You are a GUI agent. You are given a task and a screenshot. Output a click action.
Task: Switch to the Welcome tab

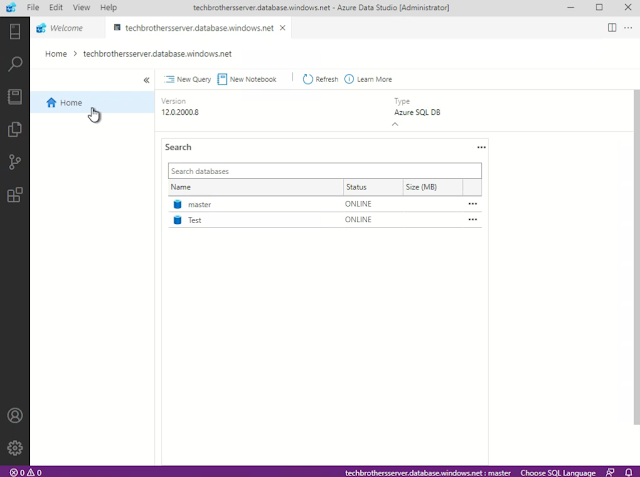coord(68,28)
